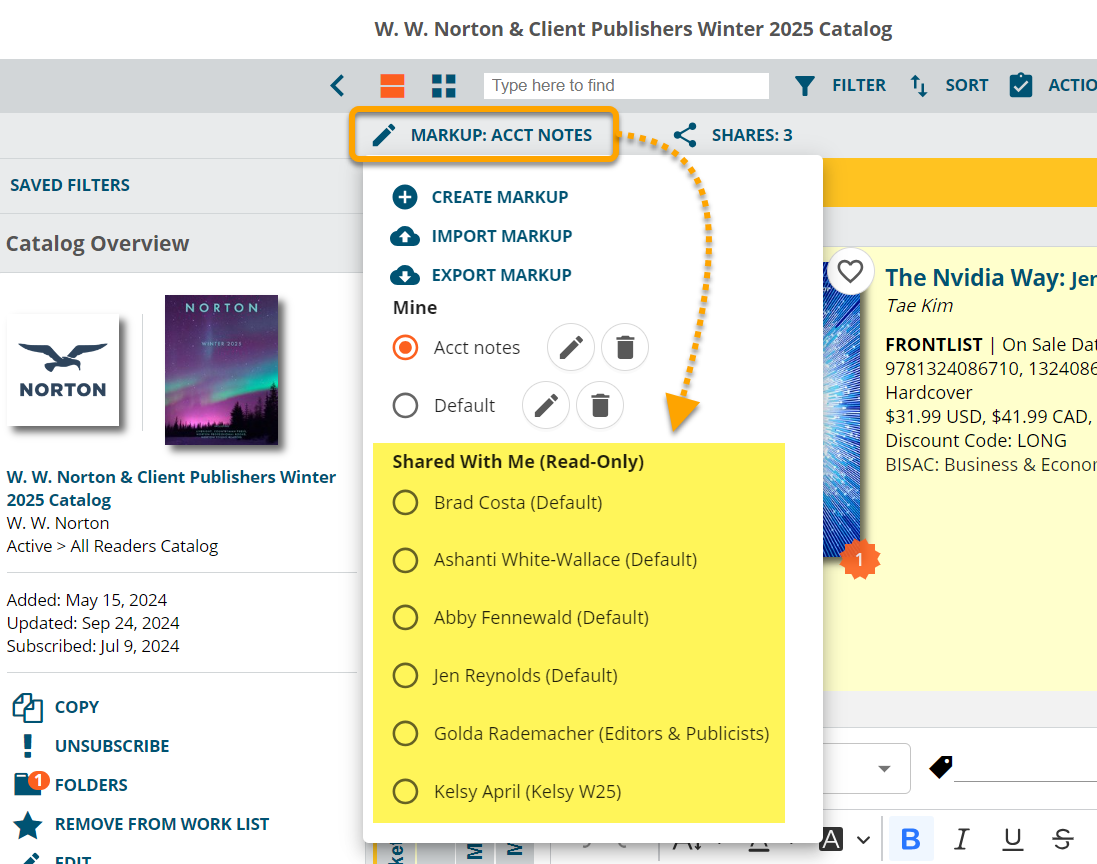Switch to the orange list view
The image size is (1097, 864).
pyautogui.click(x=392, y=85)
